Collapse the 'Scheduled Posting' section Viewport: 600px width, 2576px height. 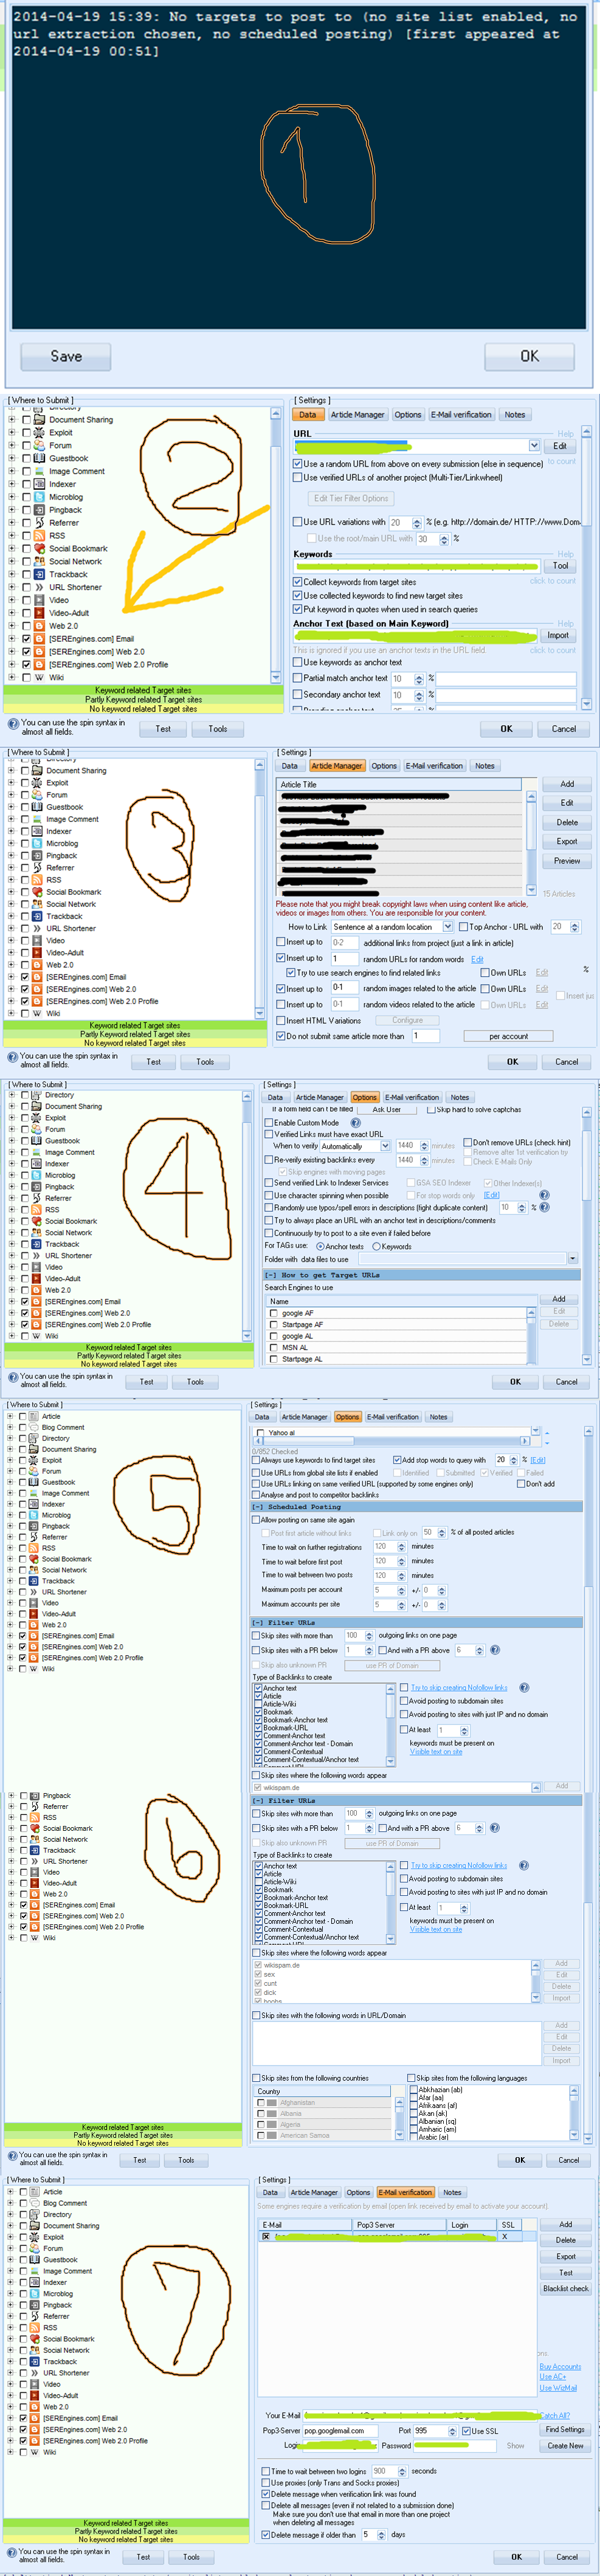(x=258, y=1507)
